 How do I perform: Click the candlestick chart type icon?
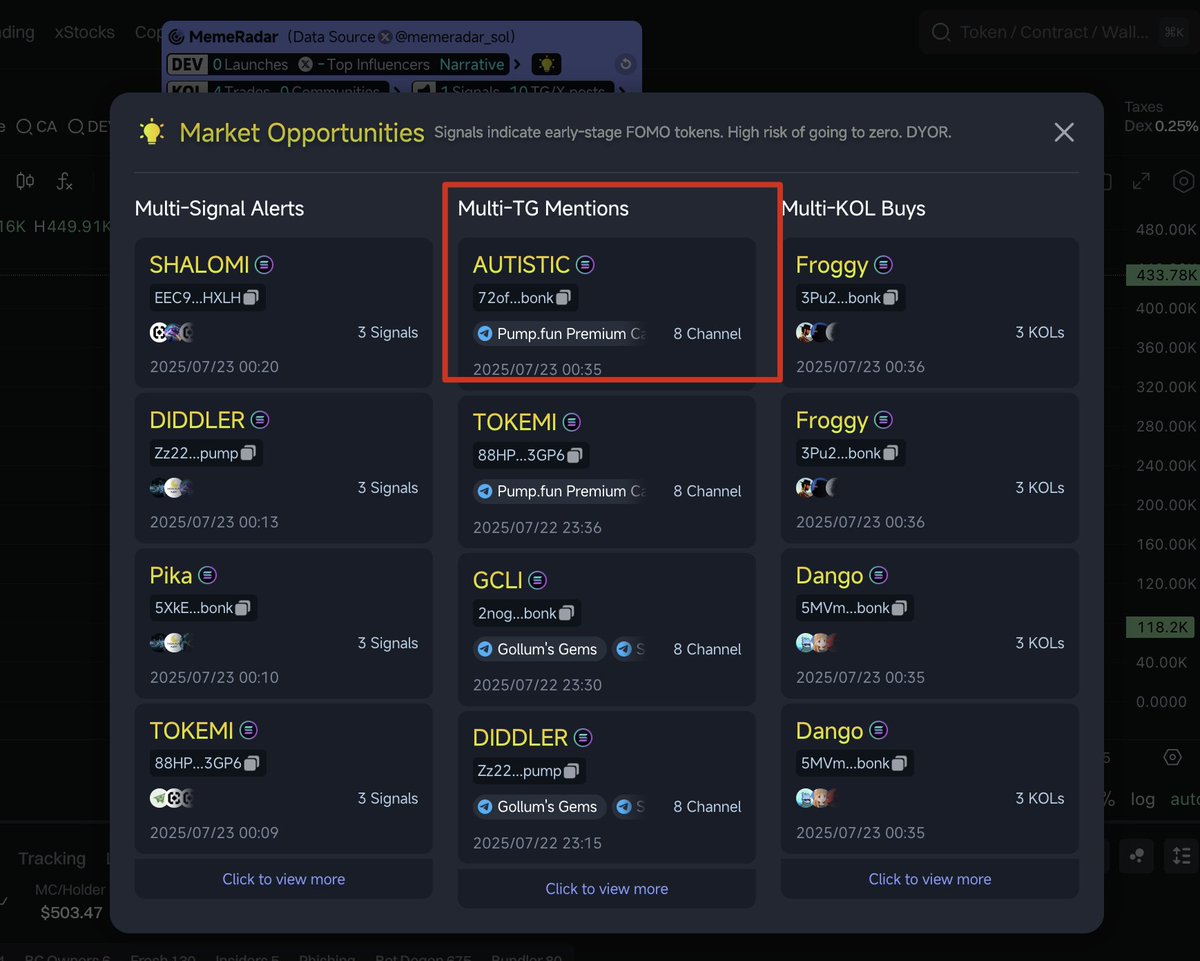click(25, 181)
